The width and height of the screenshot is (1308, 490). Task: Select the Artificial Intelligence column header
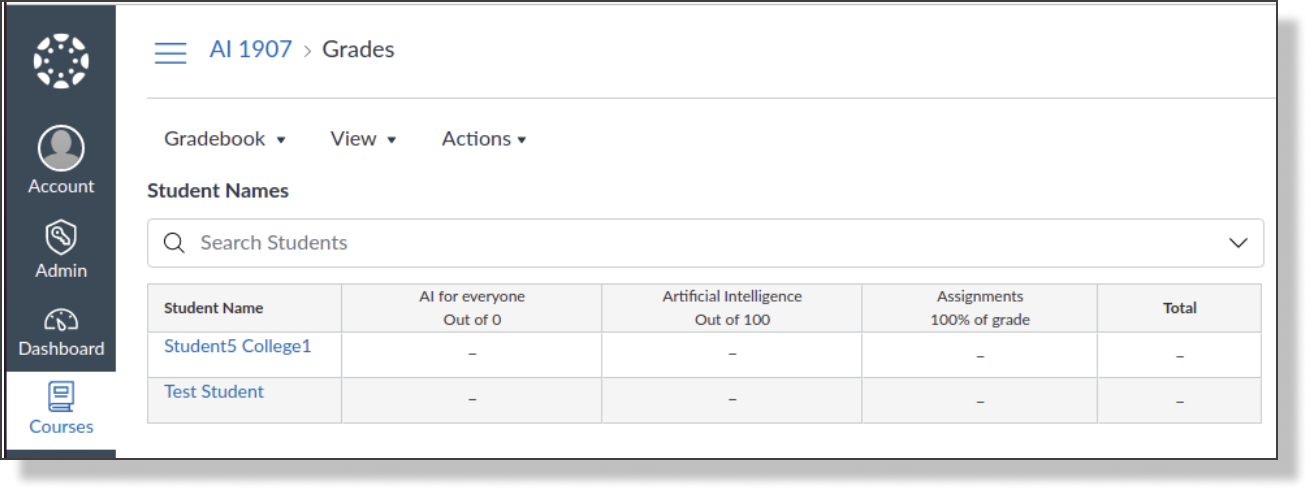pos(732,308)
